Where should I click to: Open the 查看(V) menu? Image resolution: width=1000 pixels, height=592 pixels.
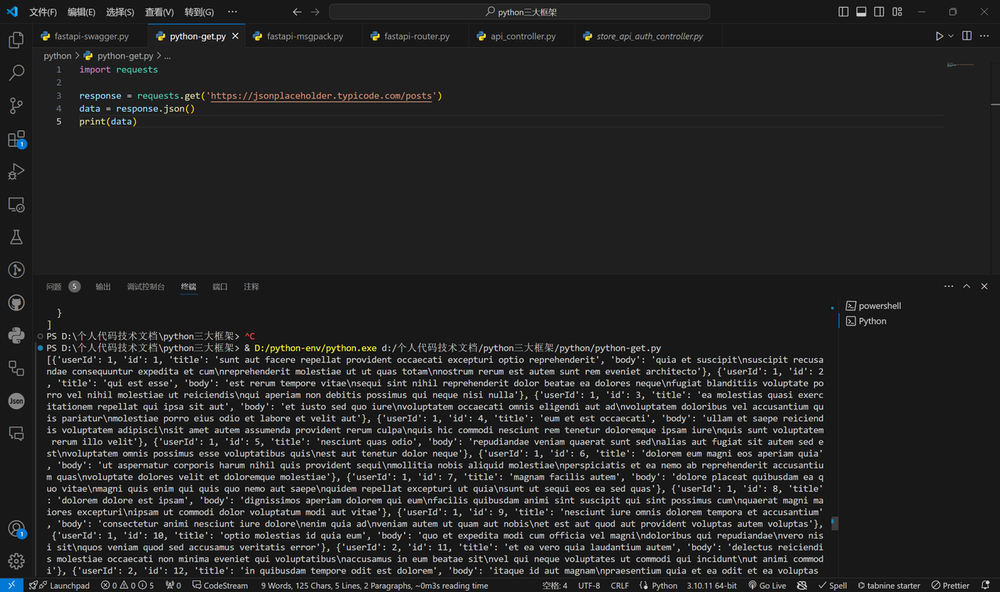pos(158,12)
